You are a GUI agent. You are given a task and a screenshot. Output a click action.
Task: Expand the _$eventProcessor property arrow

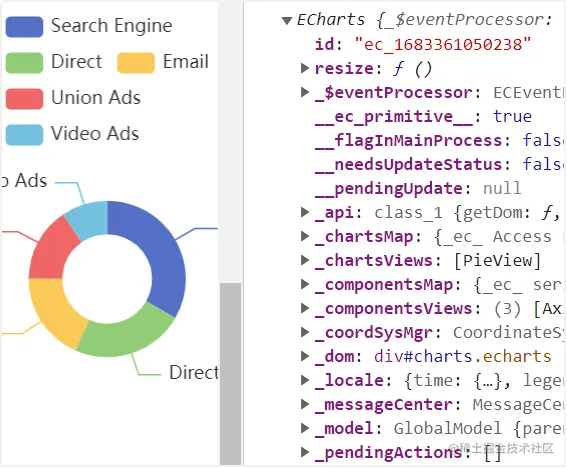coord(305,92)
